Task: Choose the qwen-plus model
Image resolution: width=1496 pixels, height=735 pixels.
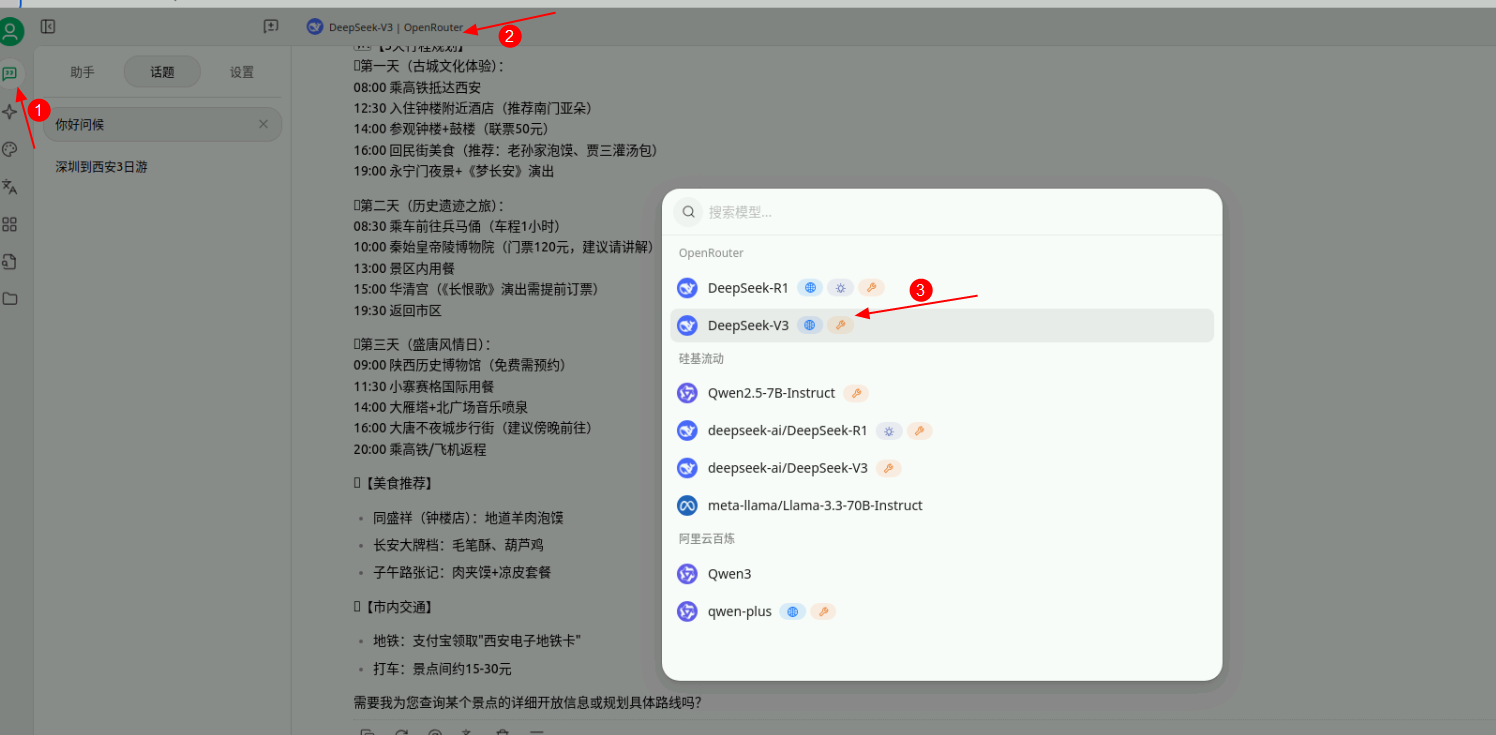Action: (941, 611)
